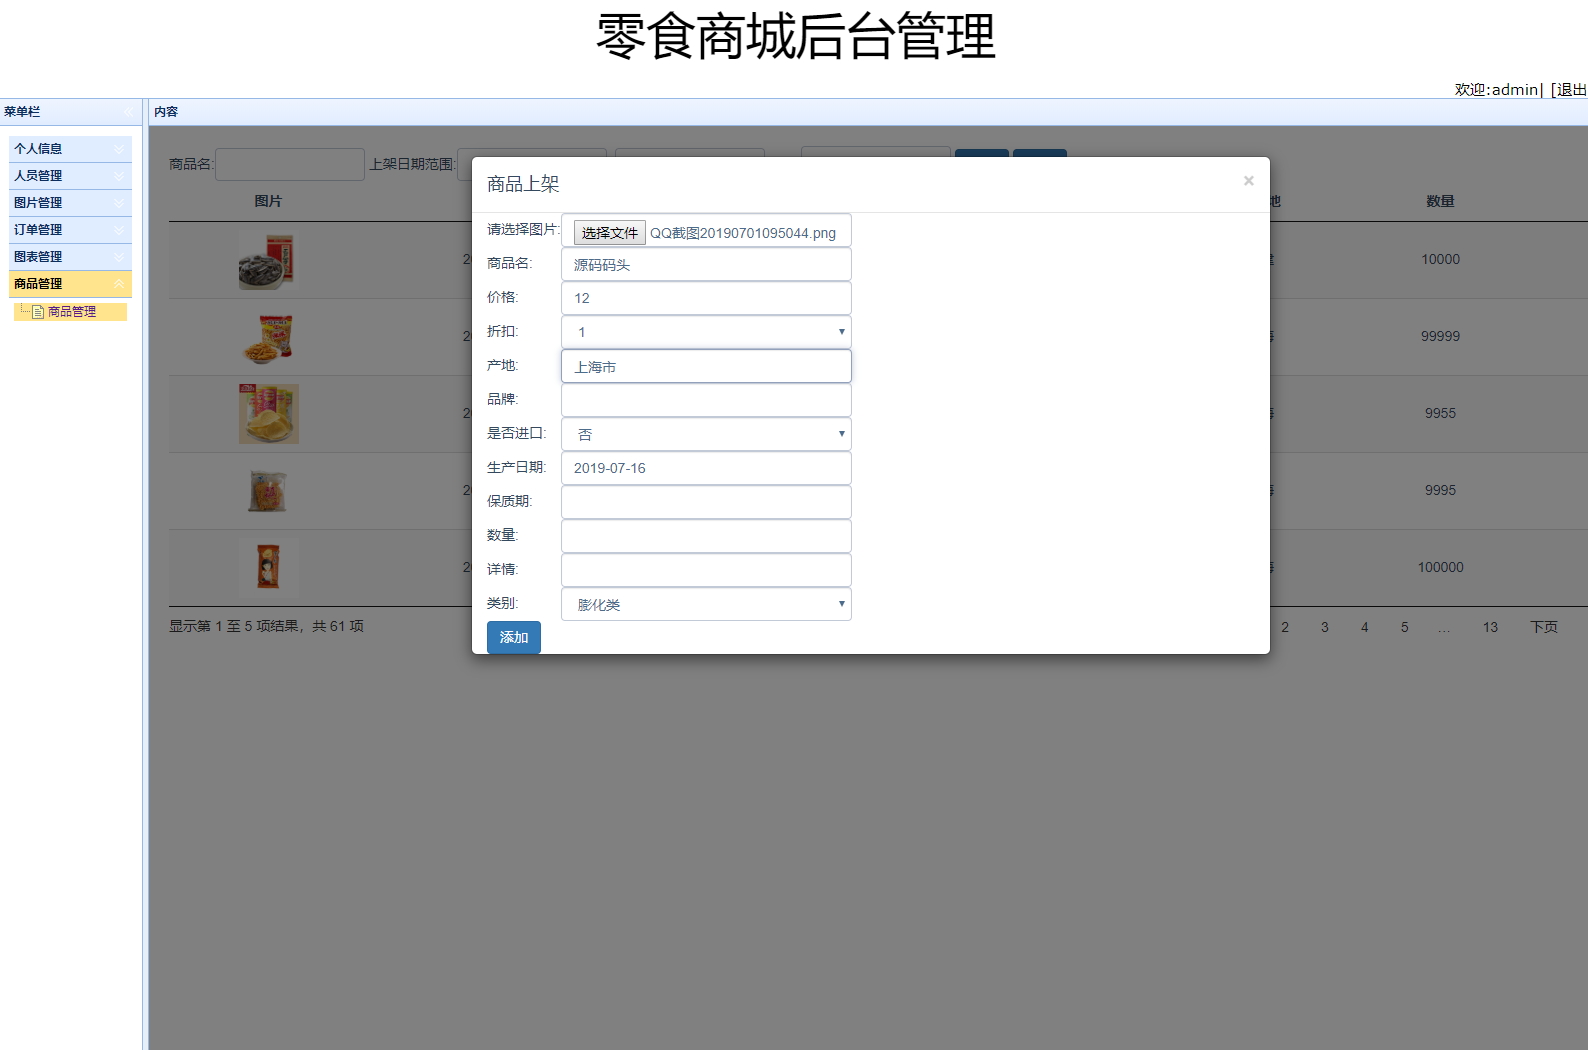The width and height of the screenshot is (1588, 1050).
Task: Click the 价格 field showing 12
Action: [706, 298]
